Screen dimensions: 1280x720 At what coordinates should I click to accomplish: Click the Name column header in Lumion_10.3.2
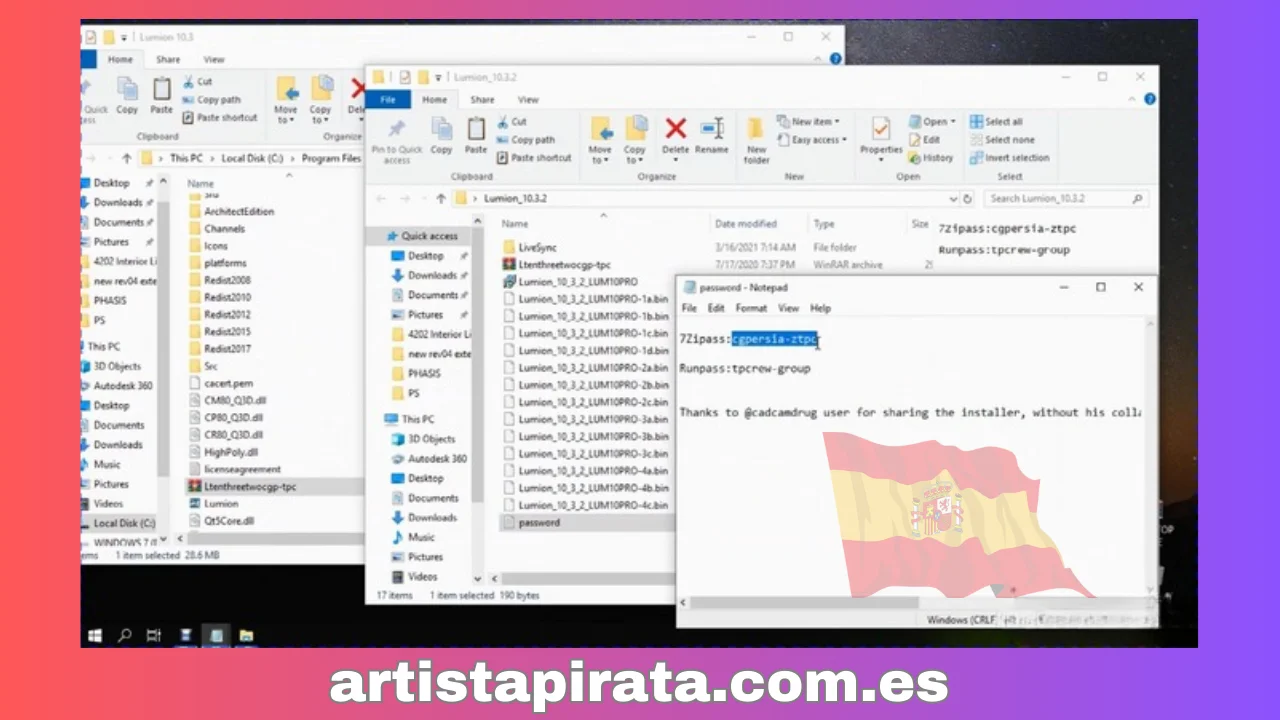coord(514,224)
